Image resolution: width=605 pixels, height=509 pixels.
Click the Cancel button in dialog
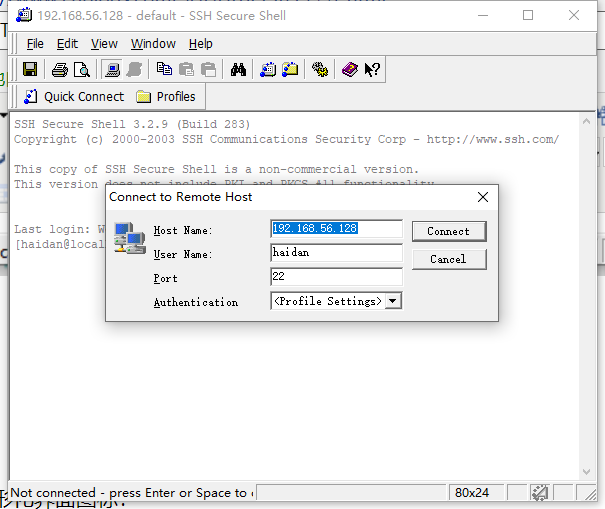pyautogui.click(x=449, y=259)
